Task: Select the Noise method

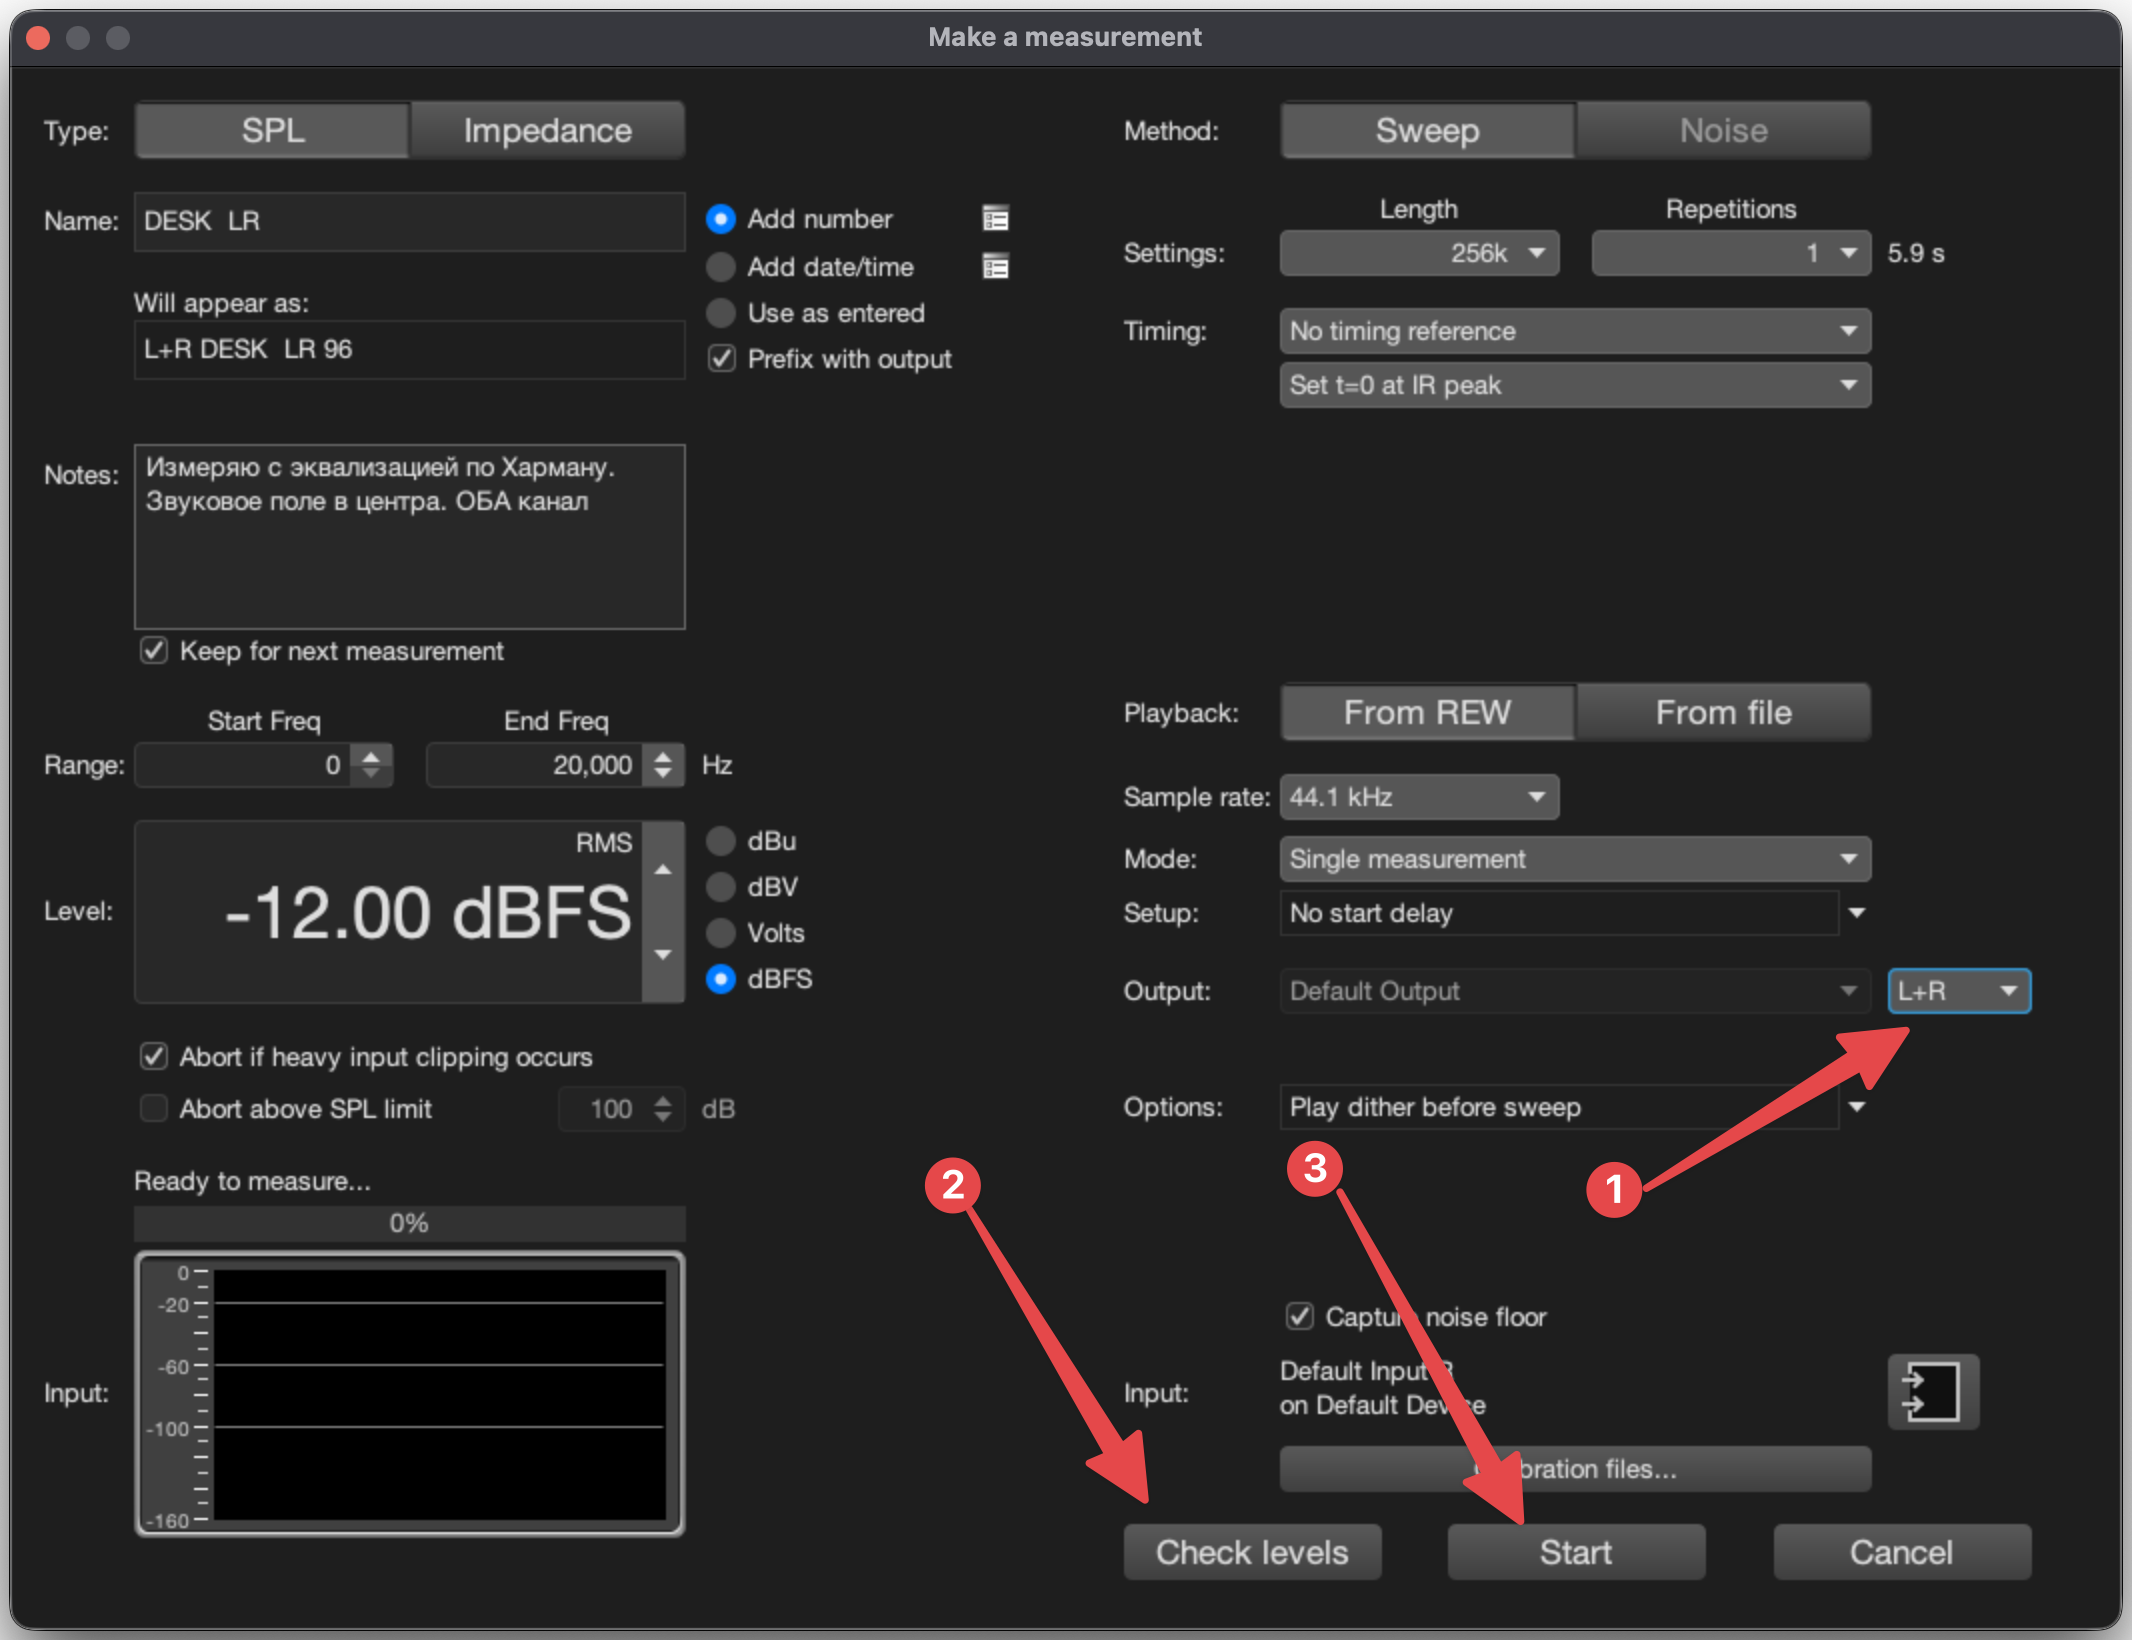Action: point(1723,130)
